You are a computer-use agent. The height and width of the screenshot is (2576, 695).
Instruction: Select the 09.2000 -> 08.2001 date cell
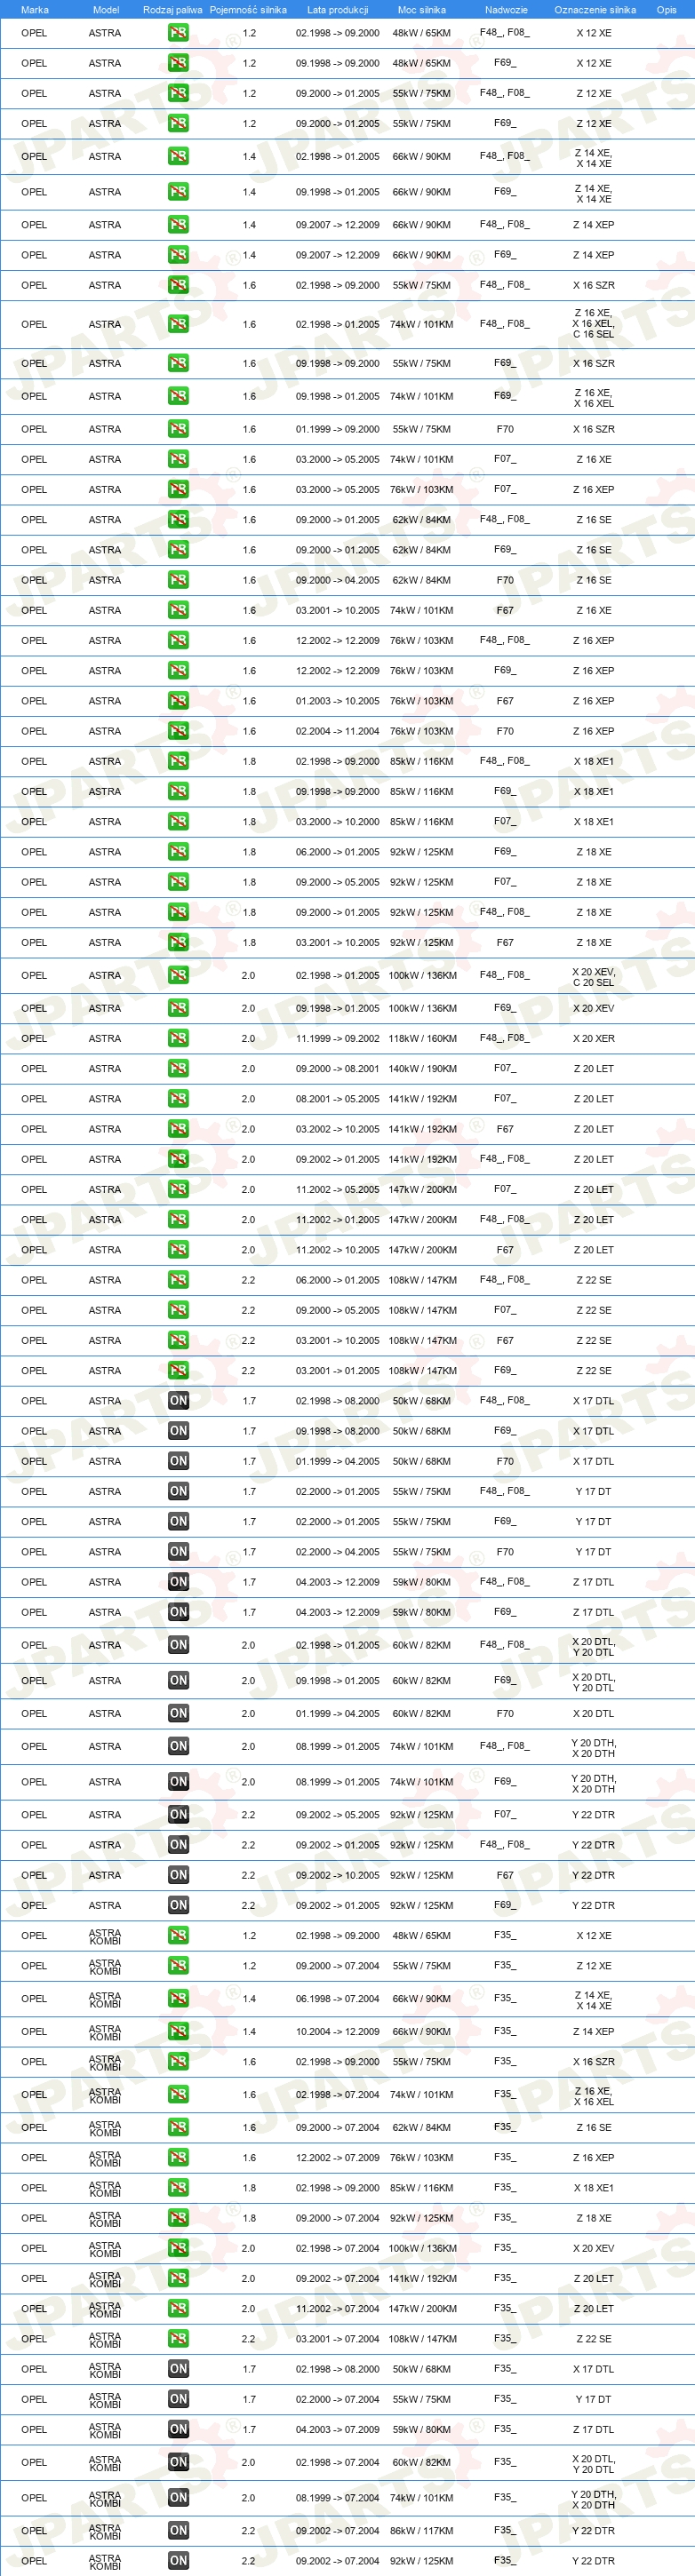tap(337, 1068)
